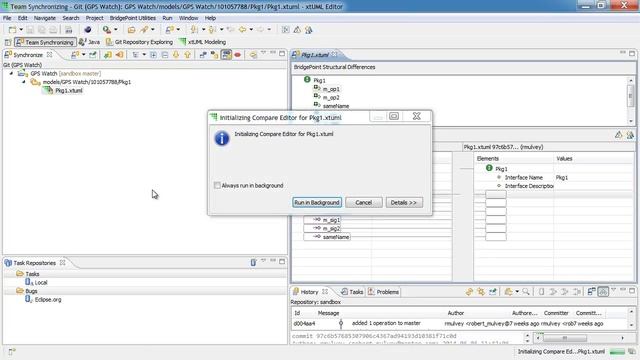Screen dimensions: 640x360
Task: Open the Window menu
Action: pos(189,18)
